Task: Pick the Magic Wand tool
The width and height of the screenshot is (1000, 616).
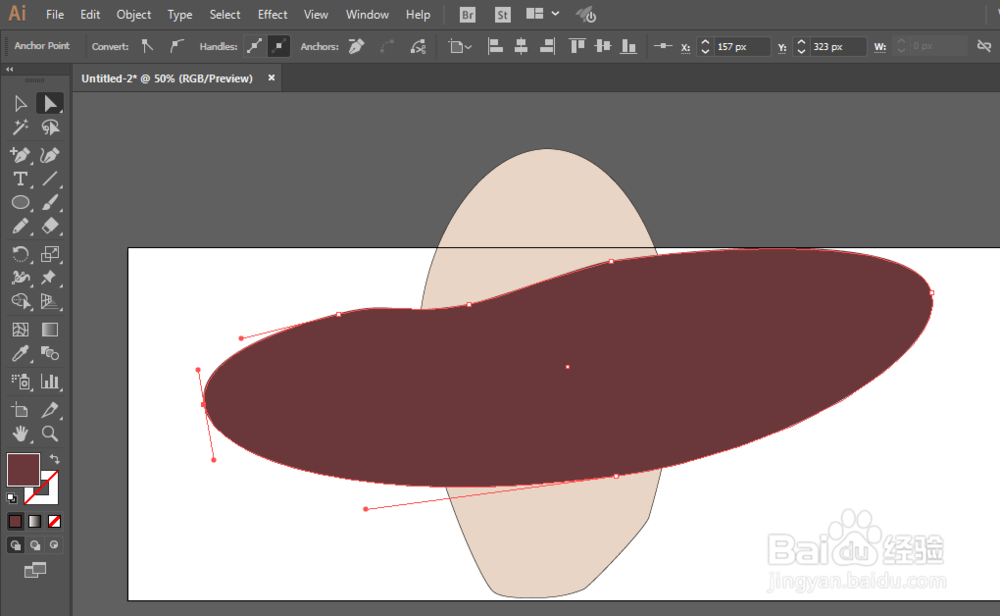Action: point(20,128)
